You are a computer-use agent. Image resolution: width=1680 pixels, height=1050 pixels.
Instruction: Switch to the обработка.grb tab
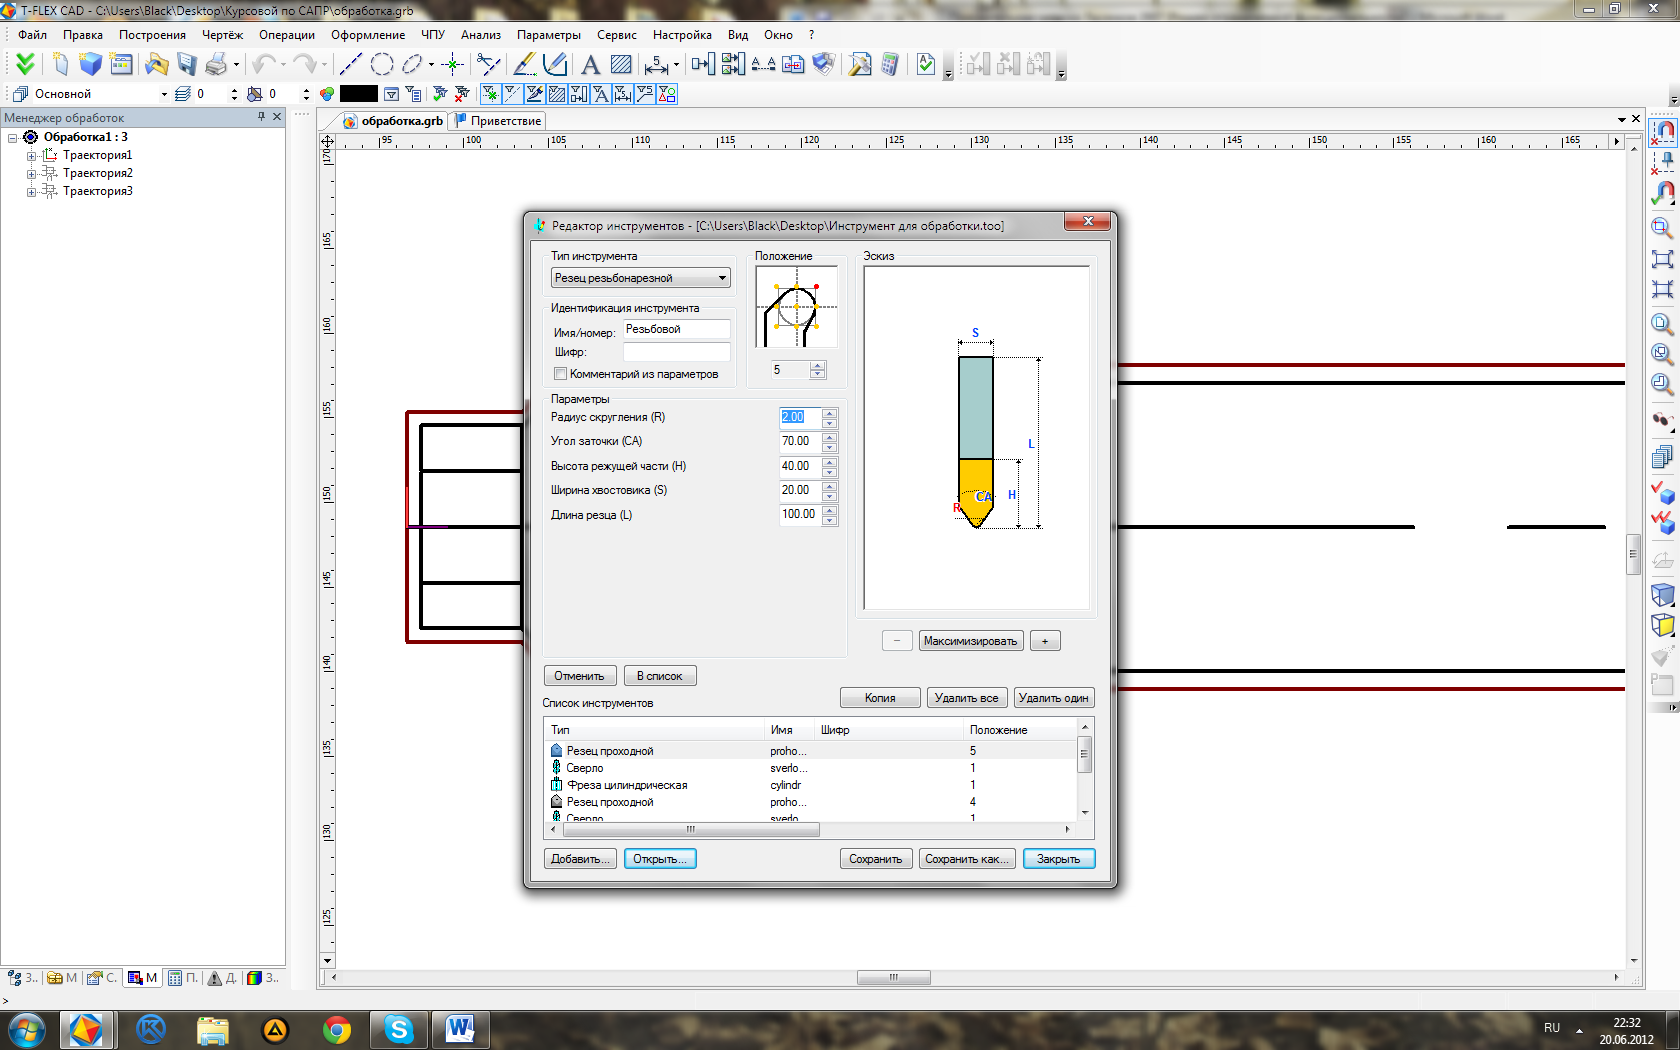tap(393, 121)
